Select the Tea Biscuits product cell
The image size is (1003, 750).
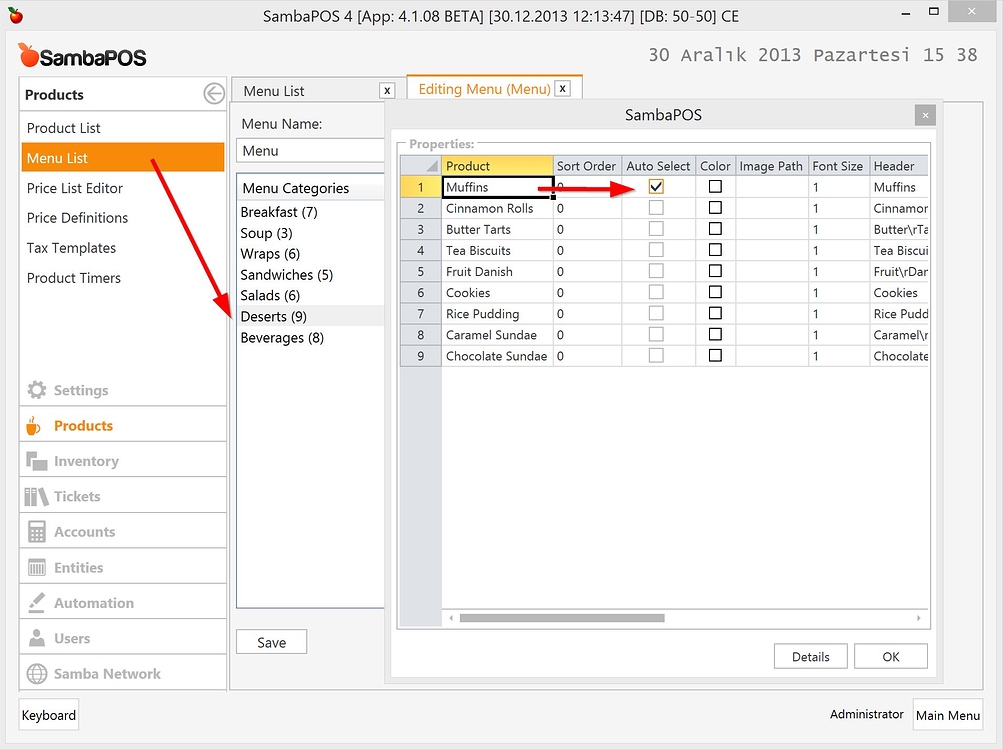[x=497, y=250]
